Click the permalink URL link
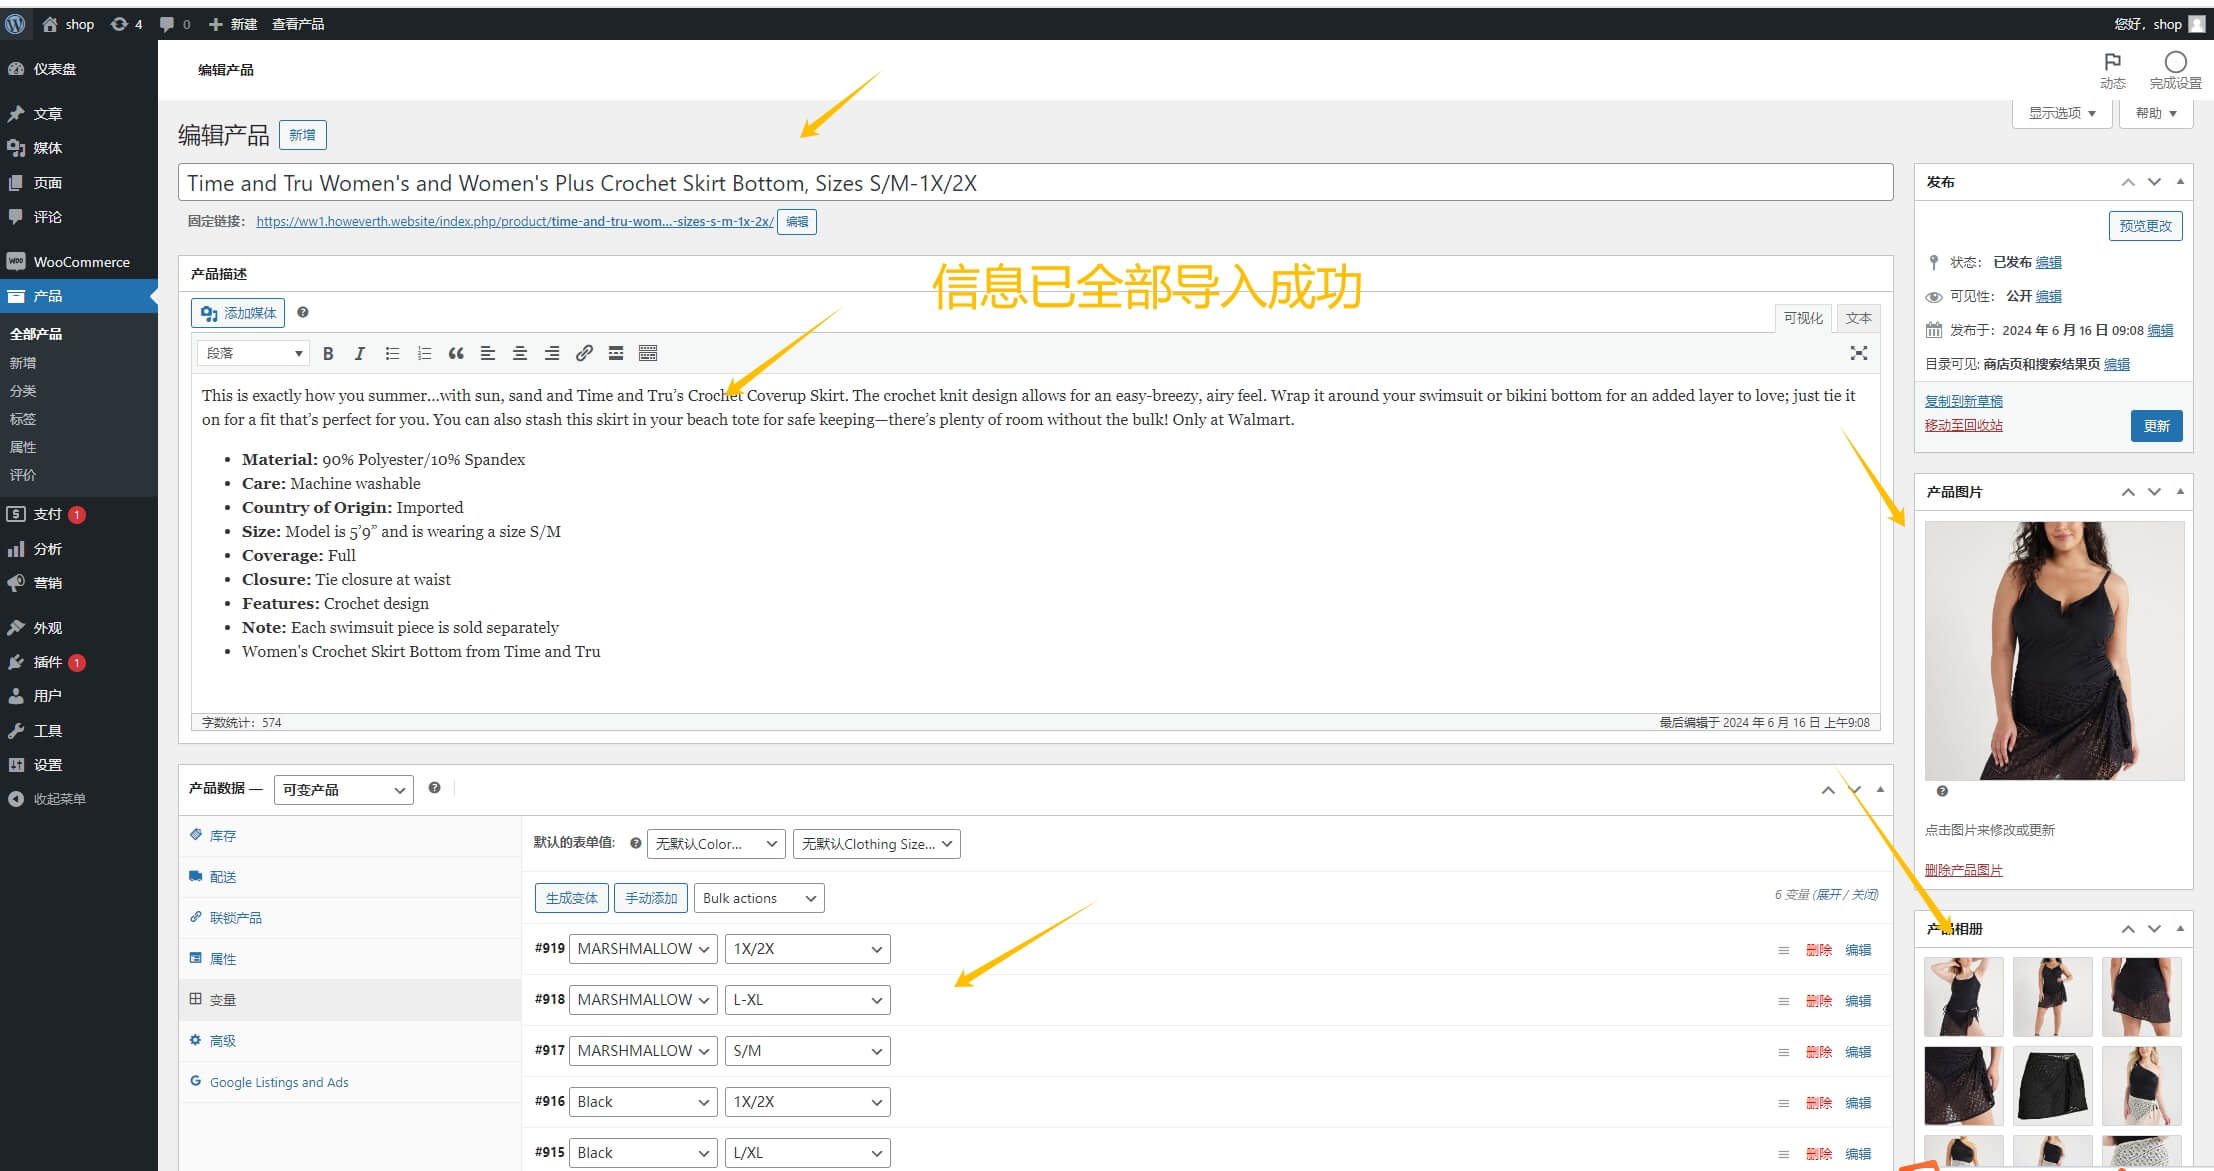Viewport: 2214px width, 1171px height. pos(514,221)
